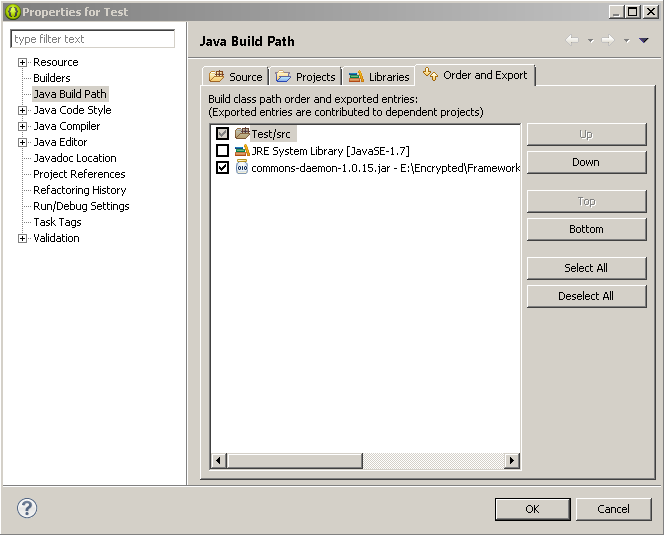664x535 pixels.
Task: Open the view menu triangle at top right
Action: (x=644, y=40)
